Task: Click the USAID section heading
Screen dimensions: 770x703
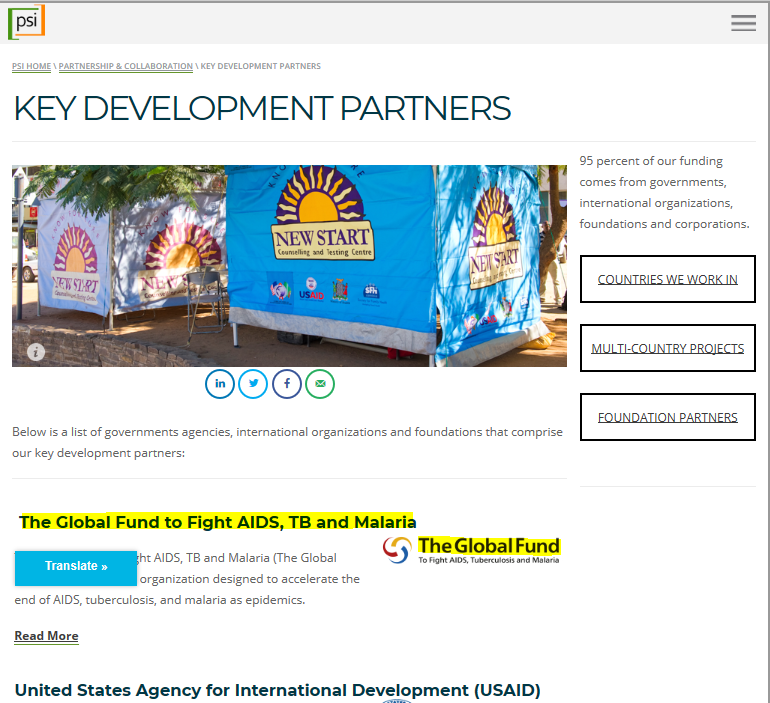Action: pyautogui.click(x=277, y=690)
